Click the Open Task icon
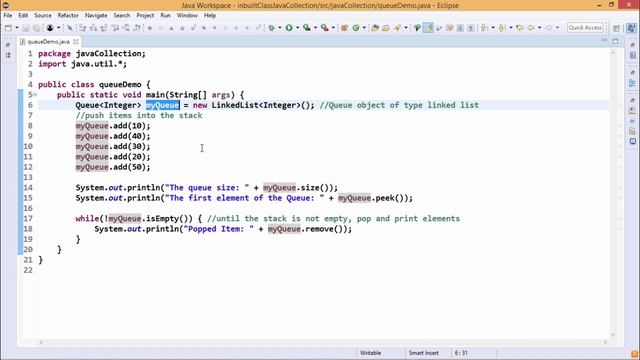 coord(386,28)
